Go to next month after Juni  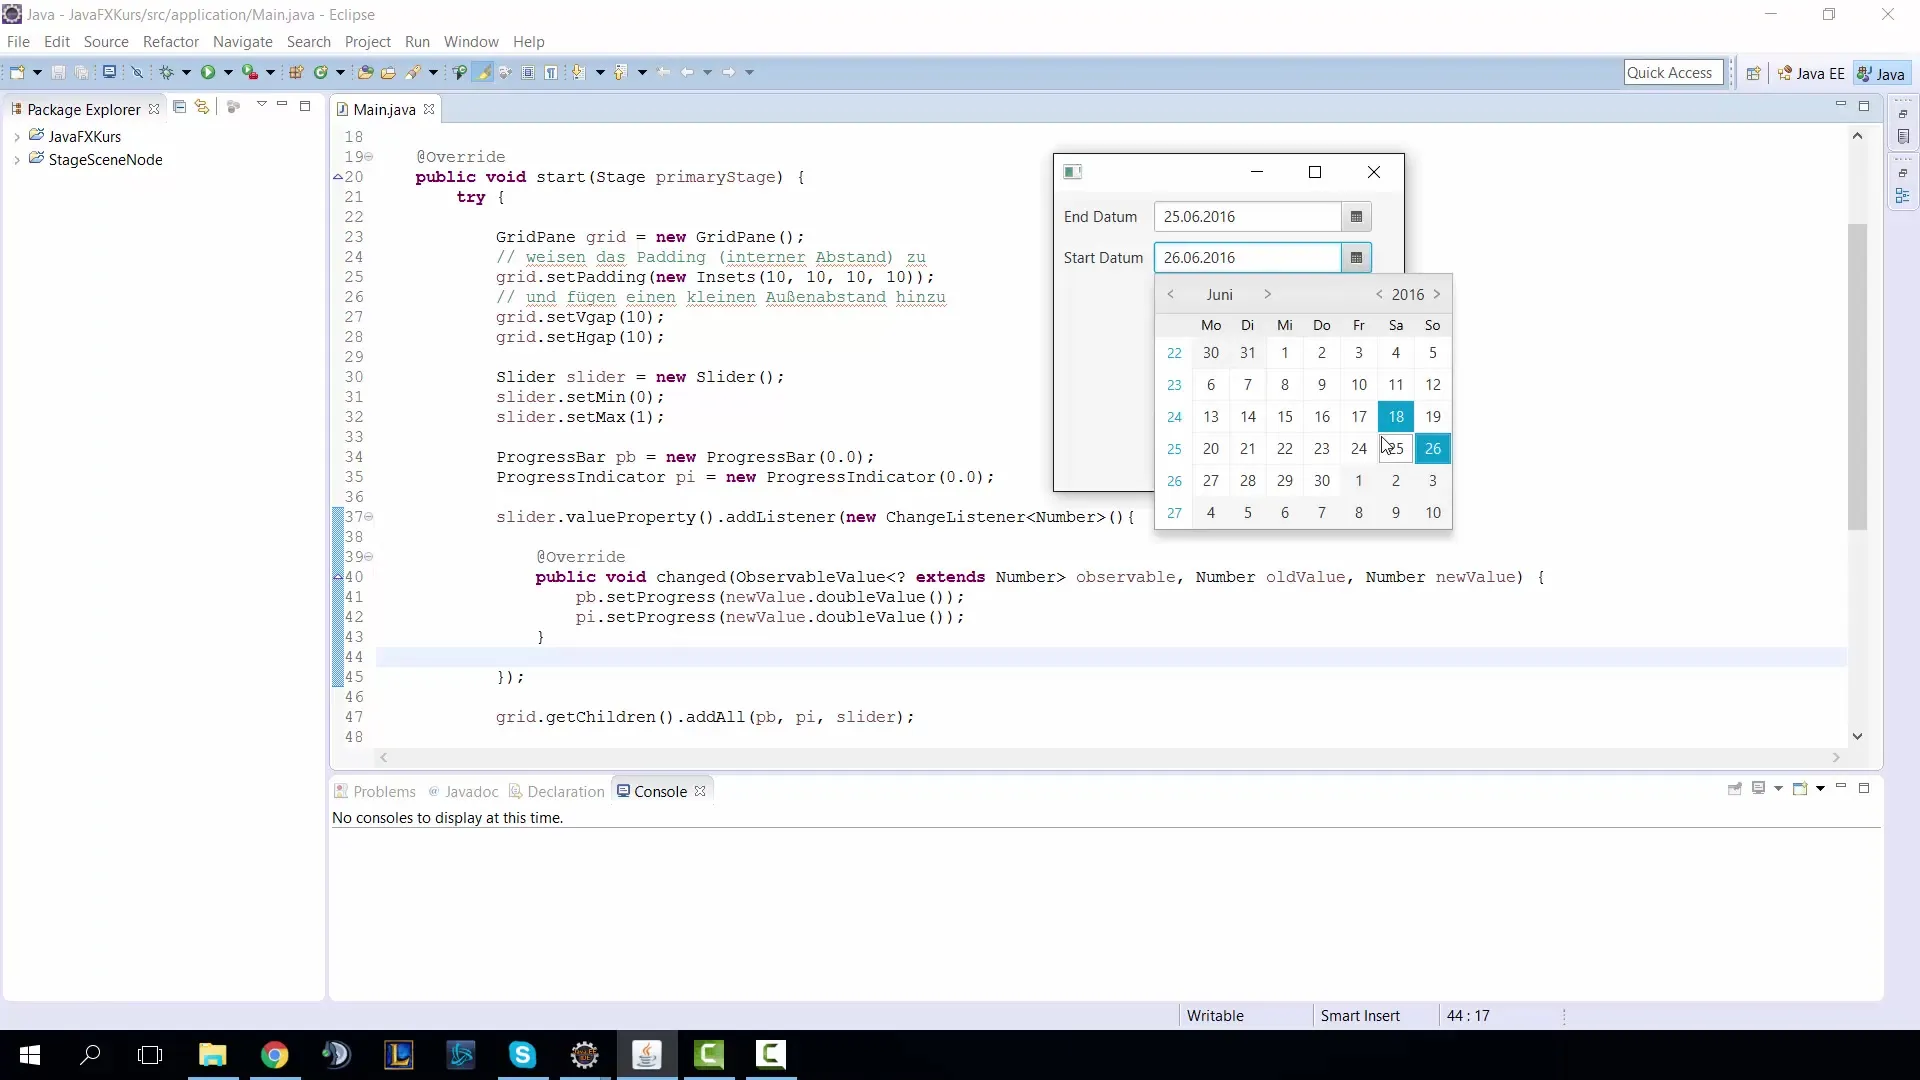(1267, 294)
